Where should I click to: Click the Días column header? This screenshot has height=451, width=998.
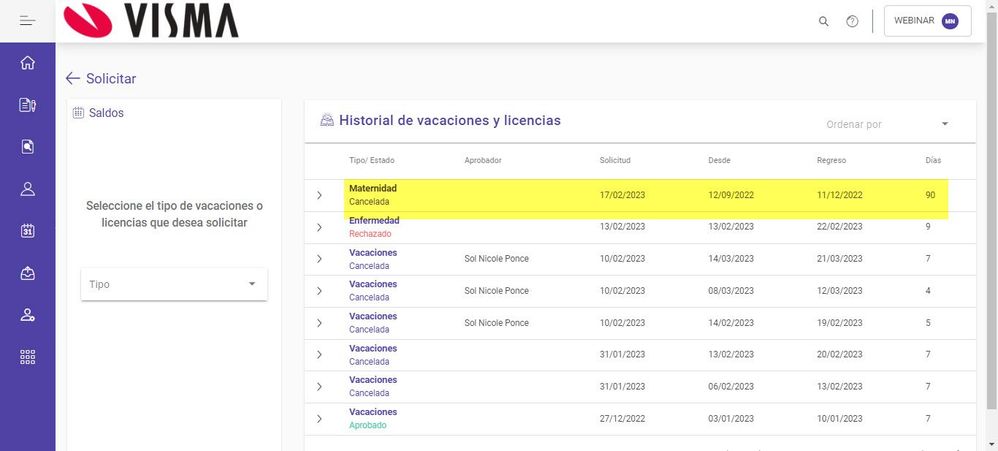click(933, 160)
